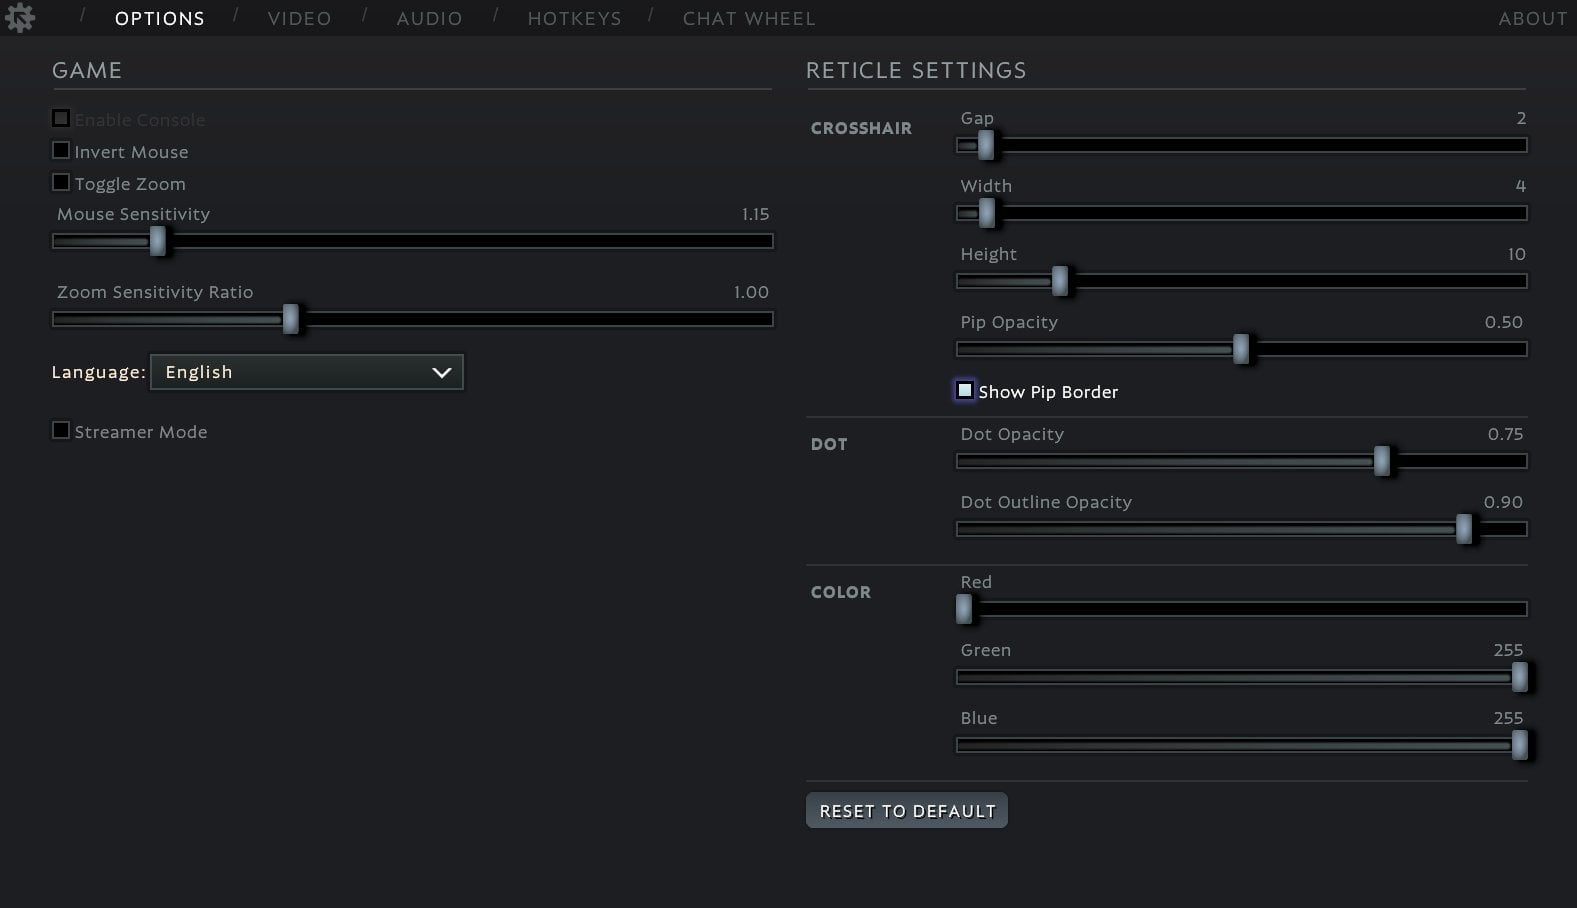Switch to the AUDIO tab
The image size is (1577, 908).
(x=429, y=18)
